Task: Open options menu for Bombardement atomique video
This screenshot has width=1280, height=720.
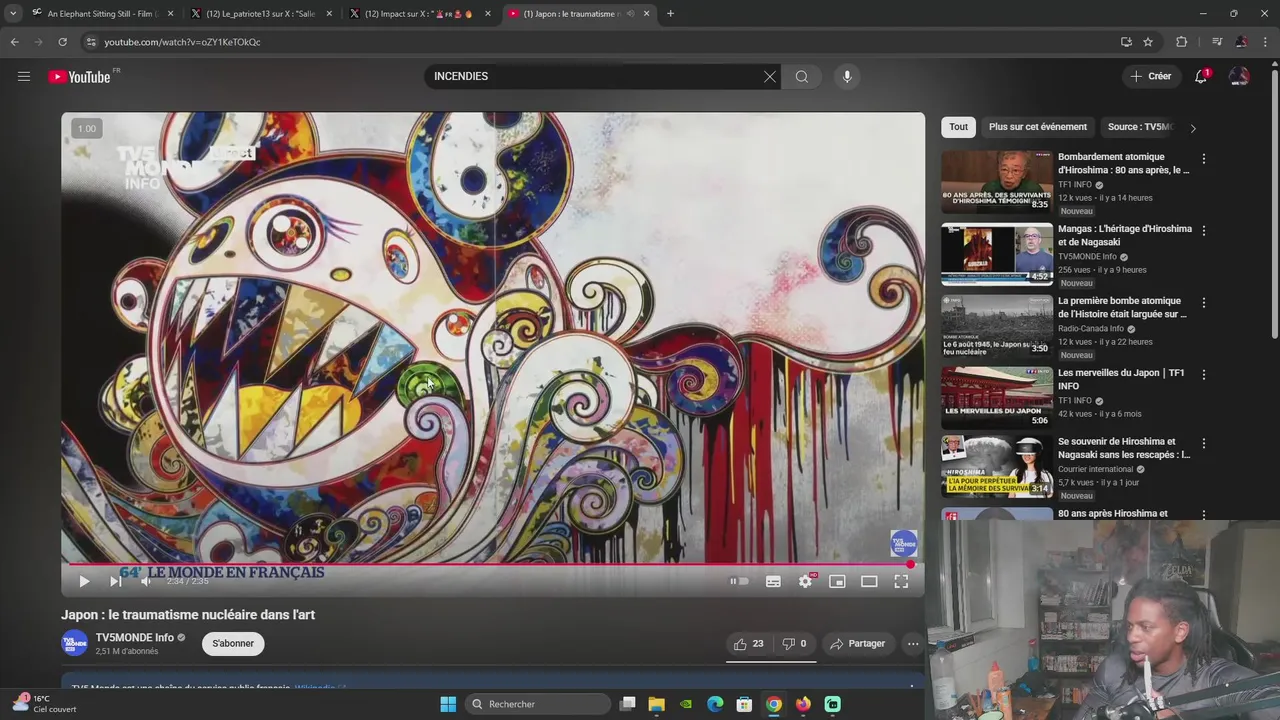Action: click(1203, 158)
